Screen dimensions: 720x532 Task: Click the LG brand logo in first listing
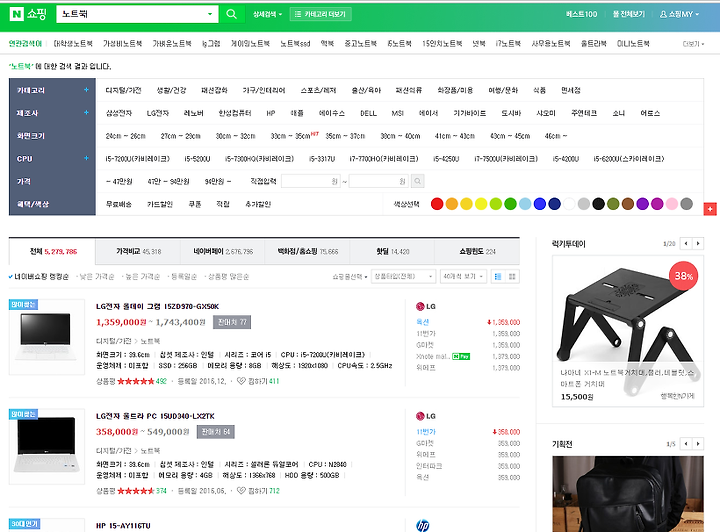click(x=426, y=306)
